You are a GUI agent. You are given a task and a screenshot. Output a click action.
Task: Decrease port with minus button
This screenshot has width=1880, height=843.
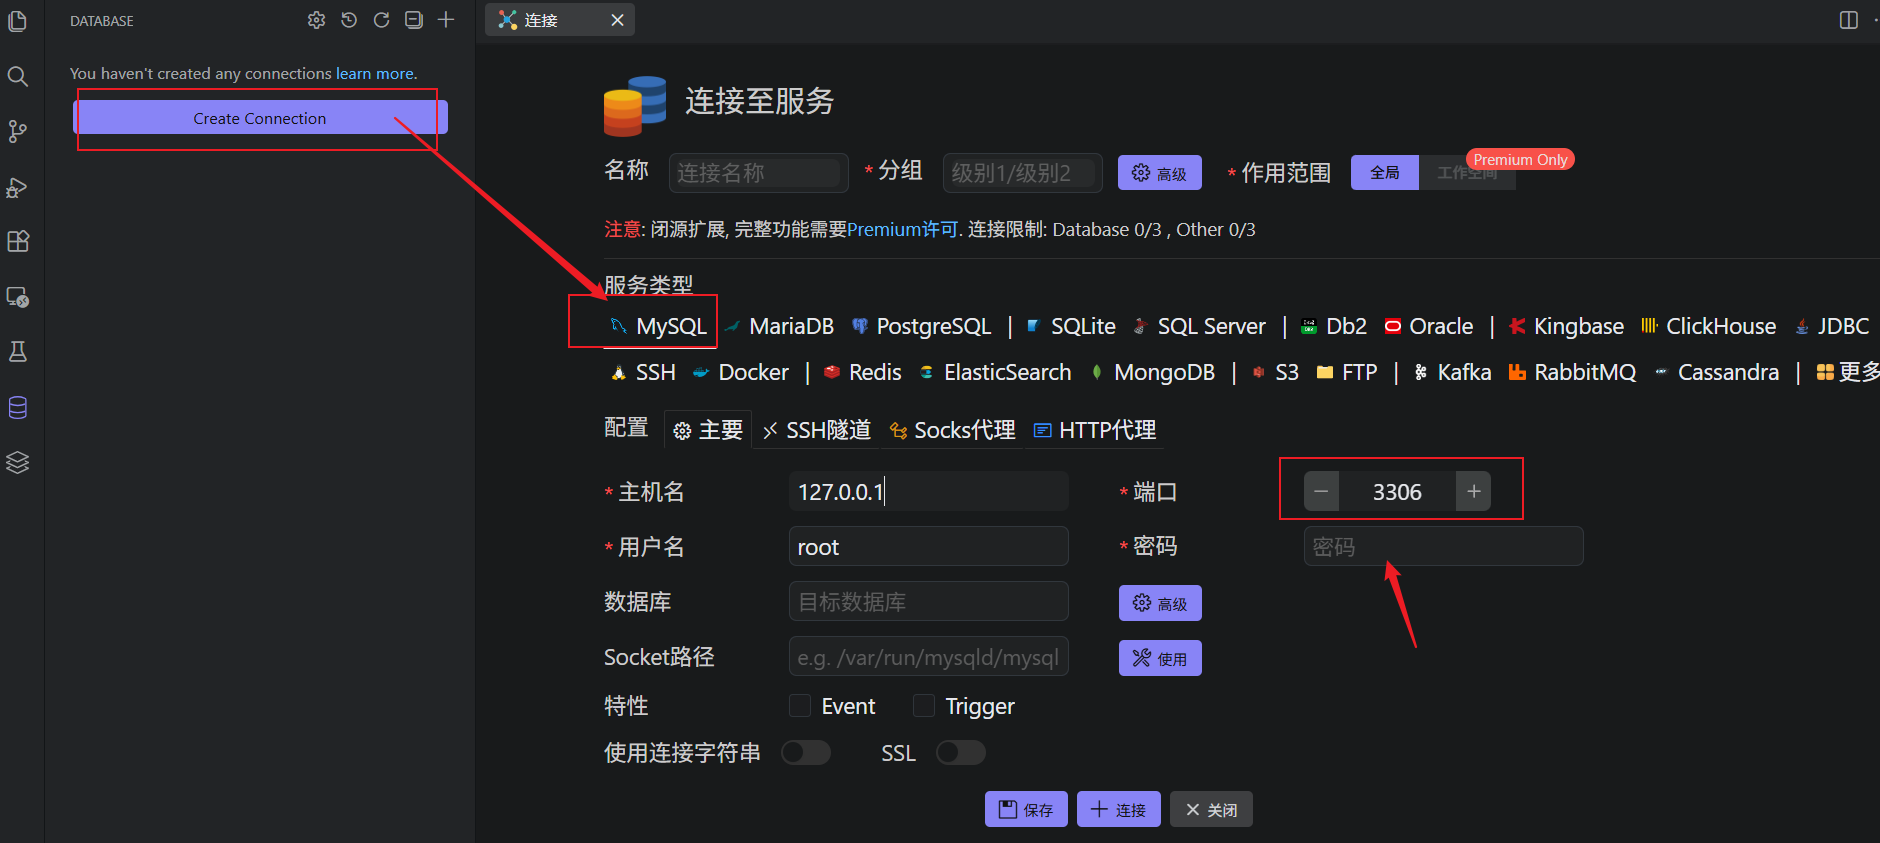[1321, 492]
